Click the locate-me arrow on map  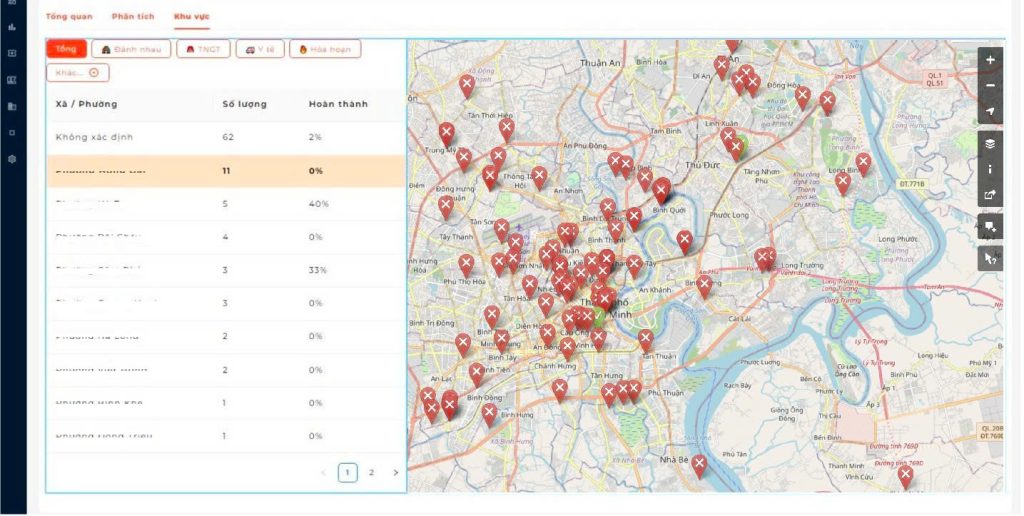(x=990, y=112)
